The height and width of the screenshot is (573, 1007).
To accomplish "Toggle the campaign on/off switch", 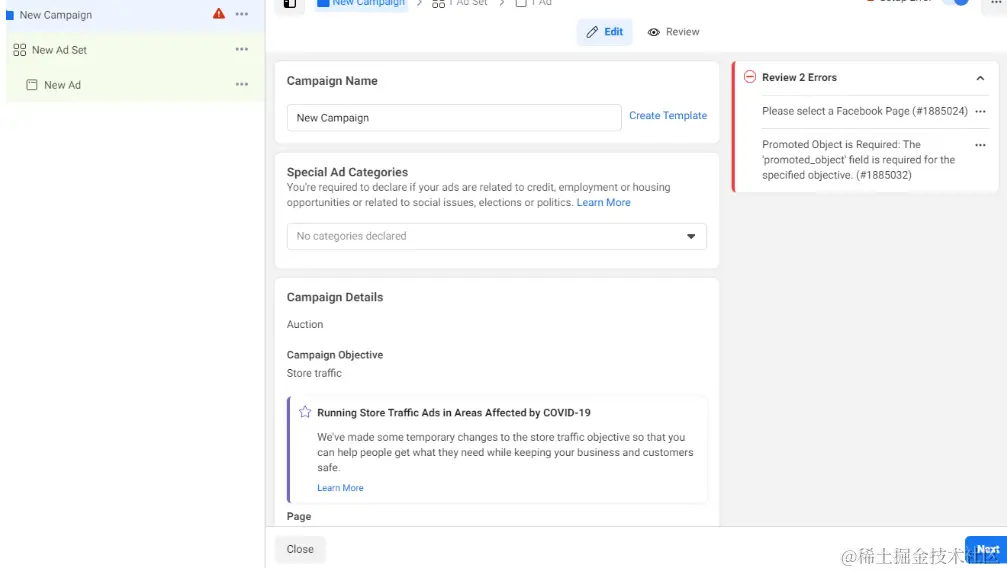I will [956, 3].
